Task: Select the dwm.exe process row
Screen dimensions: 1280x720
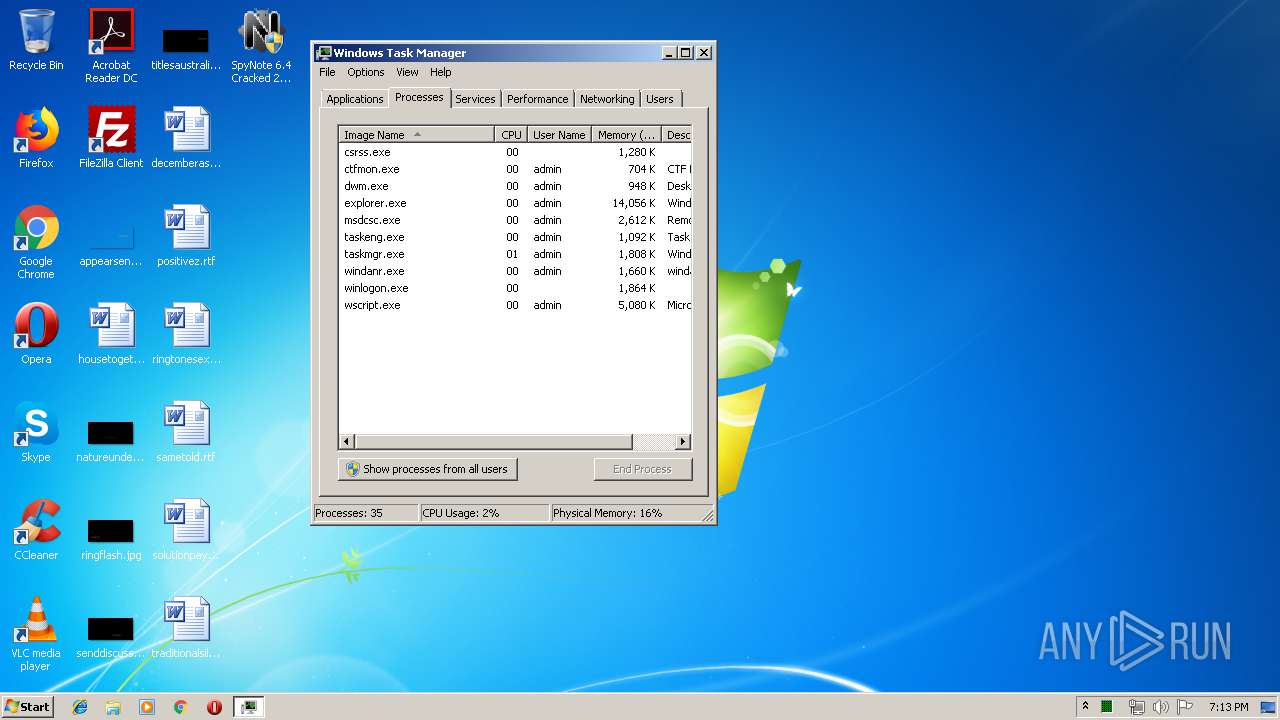Action: click(x=515, y=186)
